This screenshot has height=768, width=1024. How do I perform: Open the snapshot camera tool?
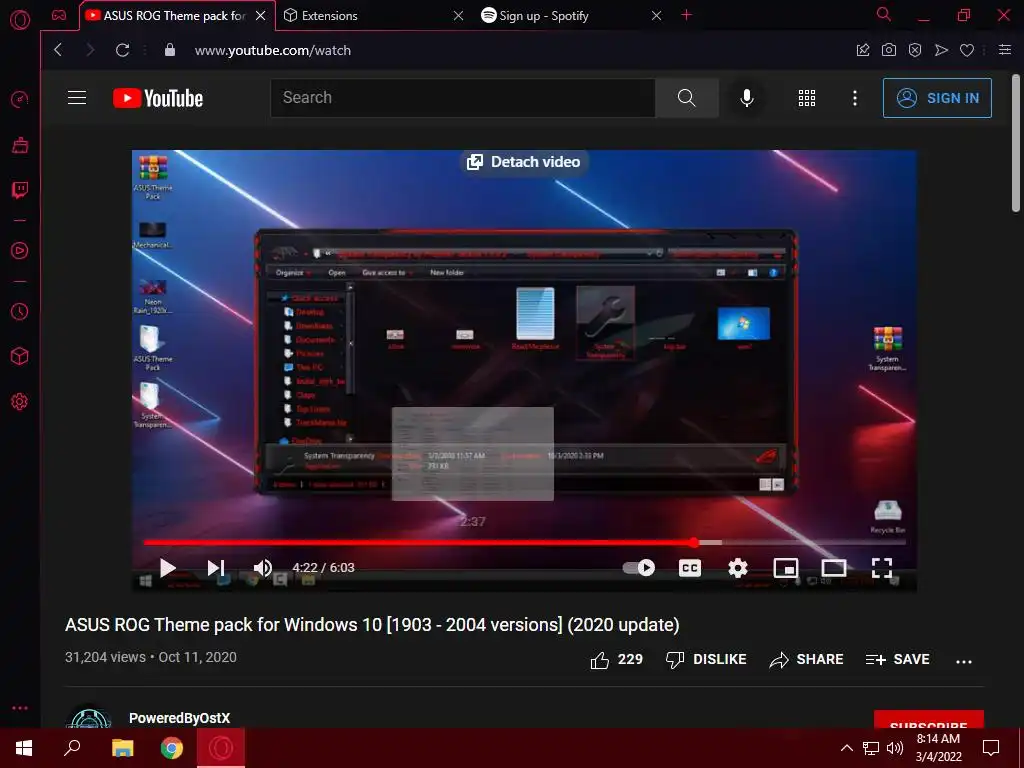(889, 50)
